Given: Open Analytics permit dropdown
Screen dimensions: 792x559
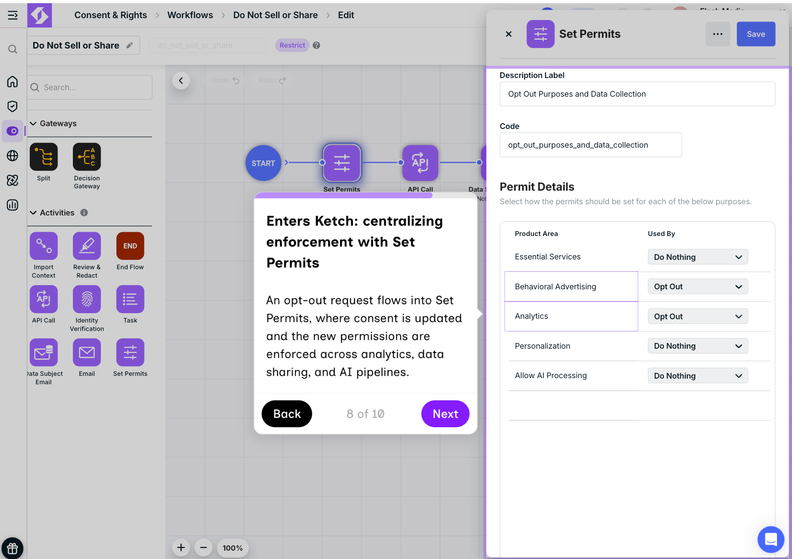Looking at the screenshot, I should point(698,316).
